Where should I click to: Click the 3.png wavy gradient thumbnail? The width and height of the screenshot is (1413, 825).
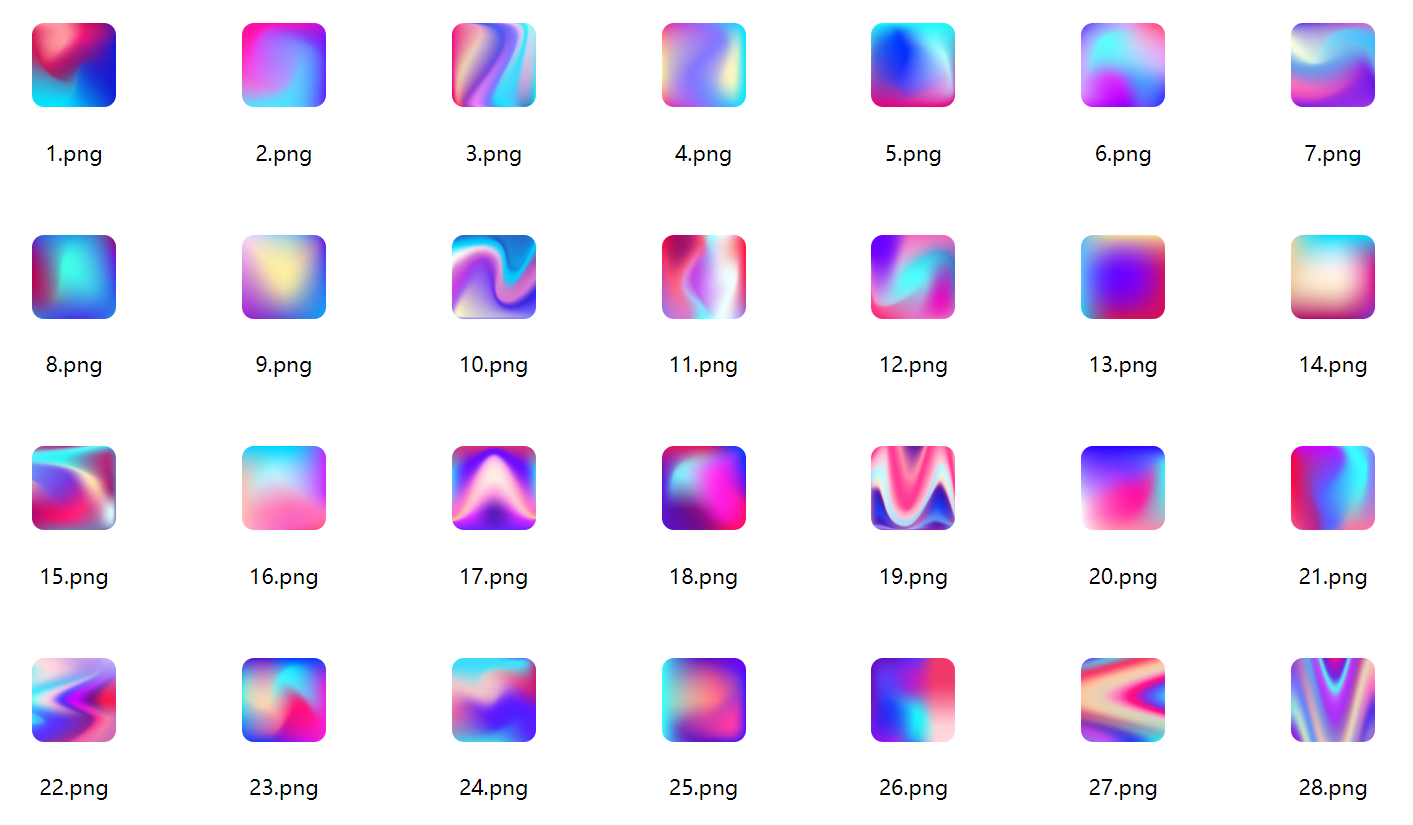494,65
